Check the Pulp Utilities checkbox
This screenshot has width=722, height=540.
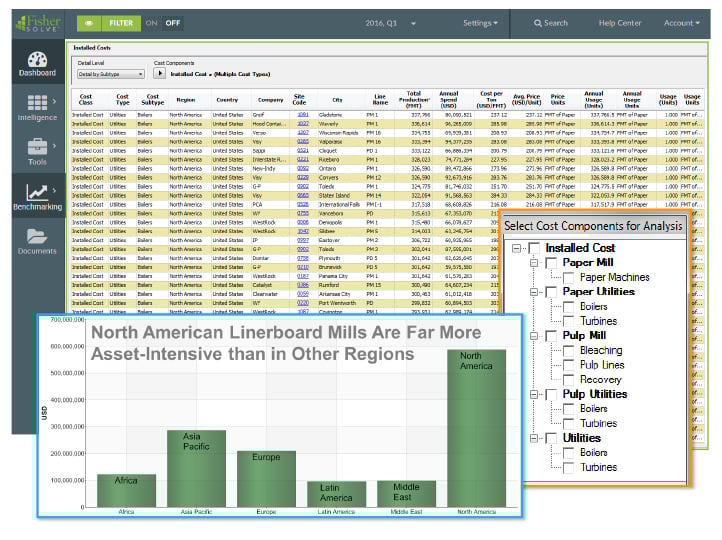point(551,395)
